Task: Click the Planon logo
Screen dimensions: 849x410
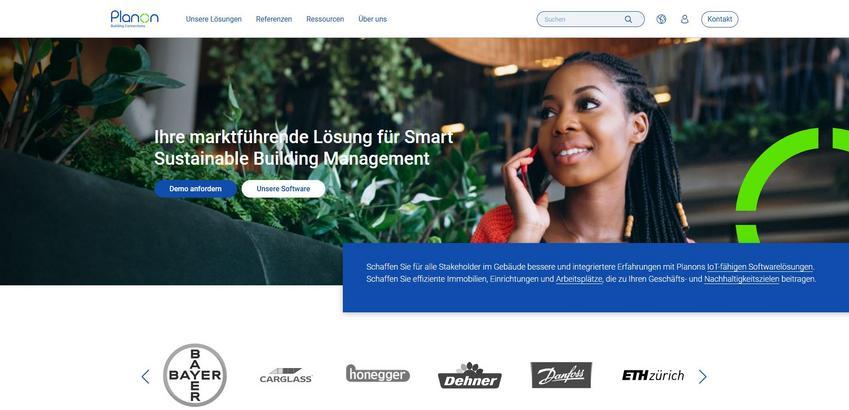Action: tap(134, 18)
